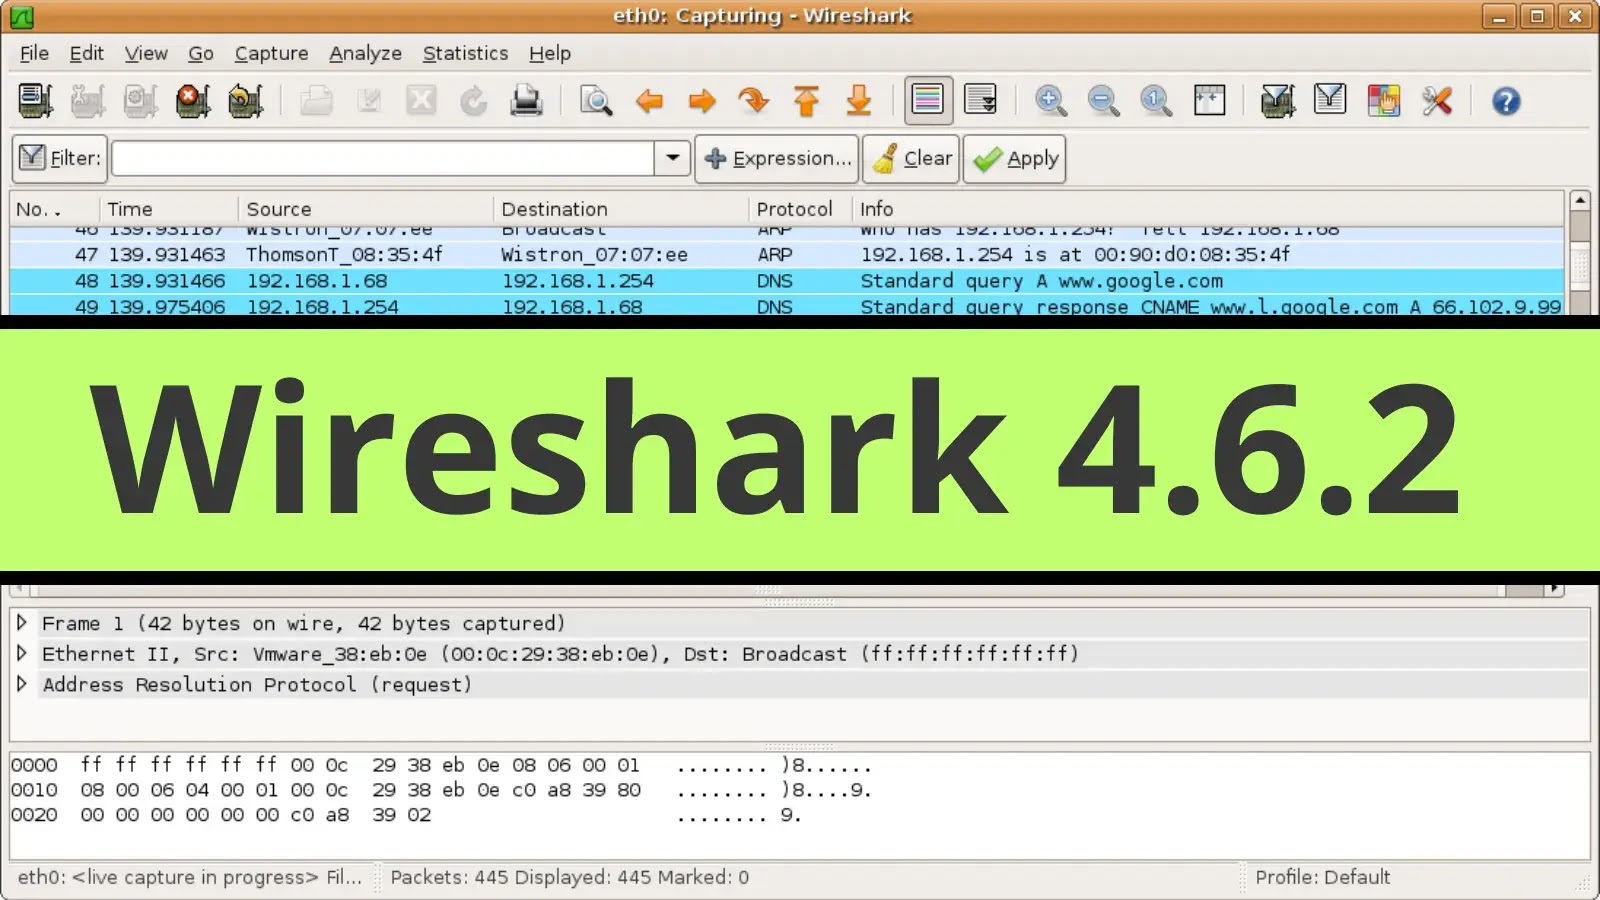Image resolution: width=1600 pixels, height=900 pixels.
Task: Expand the Address Resolution Protocol section
Action: (x=21, y=684)
